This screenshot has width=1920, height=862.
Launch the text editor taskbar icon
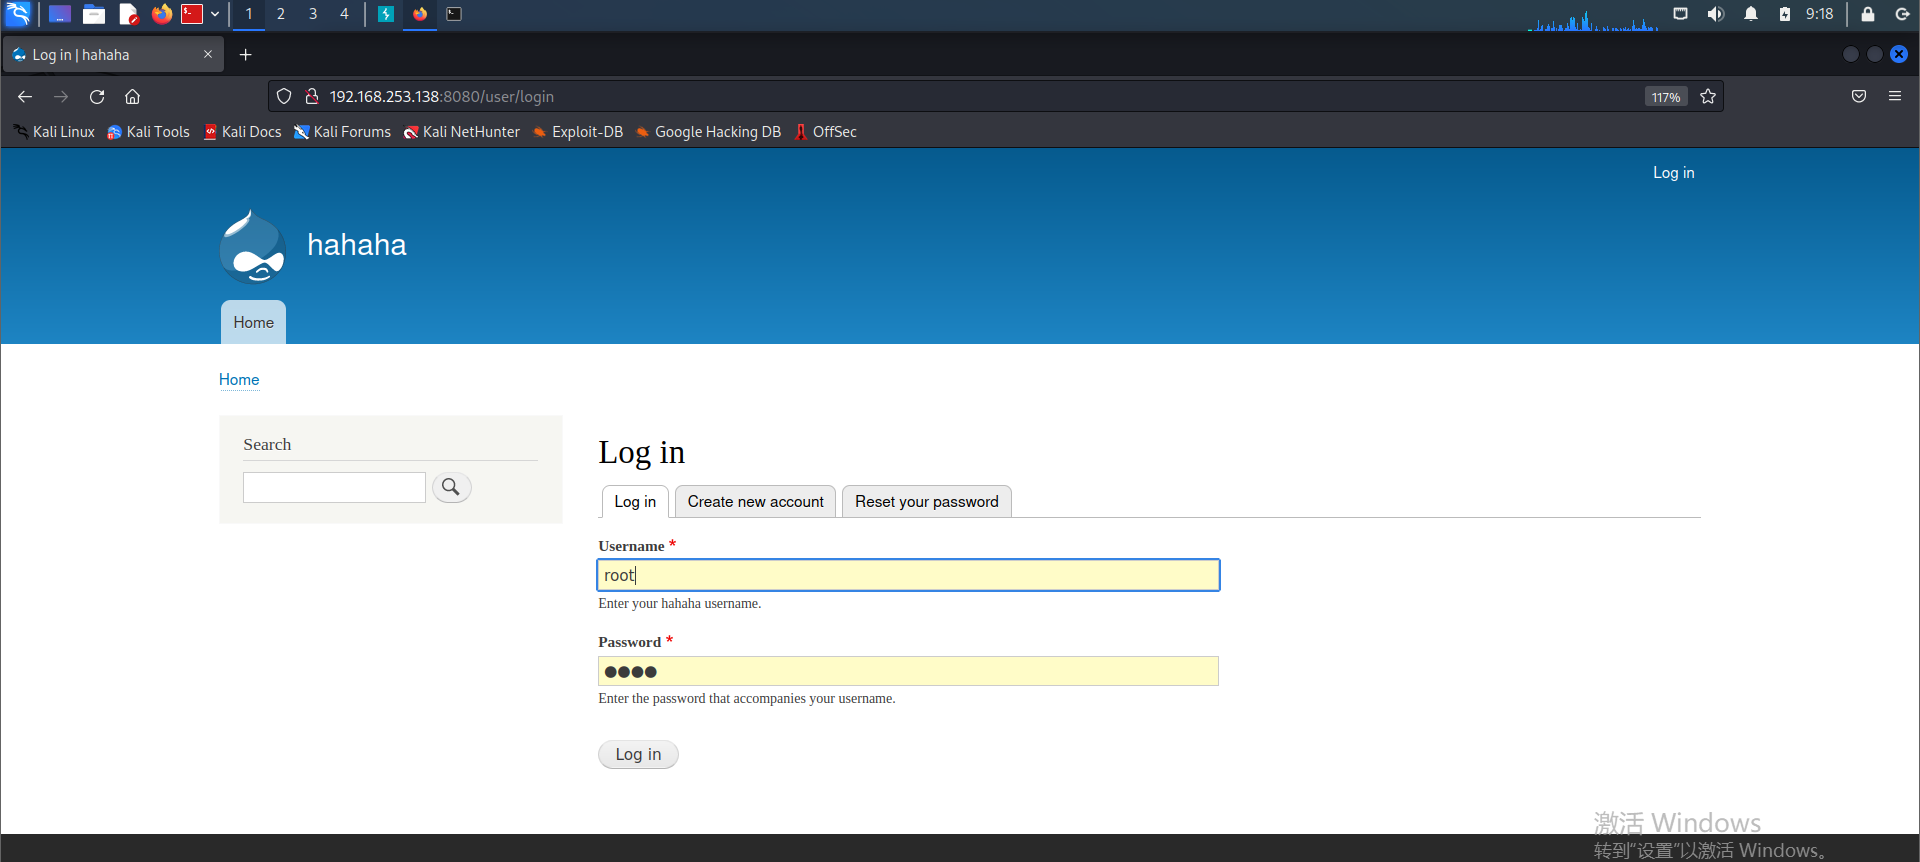pos(128,14)
